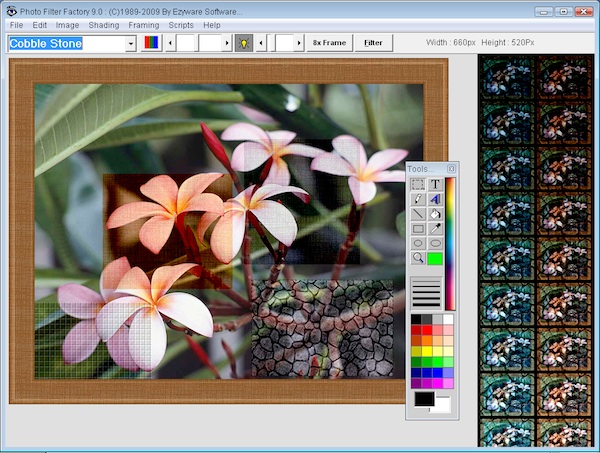
Task: Open the Cobble Stone filter dropdown
Action: (x=131, y=44)
